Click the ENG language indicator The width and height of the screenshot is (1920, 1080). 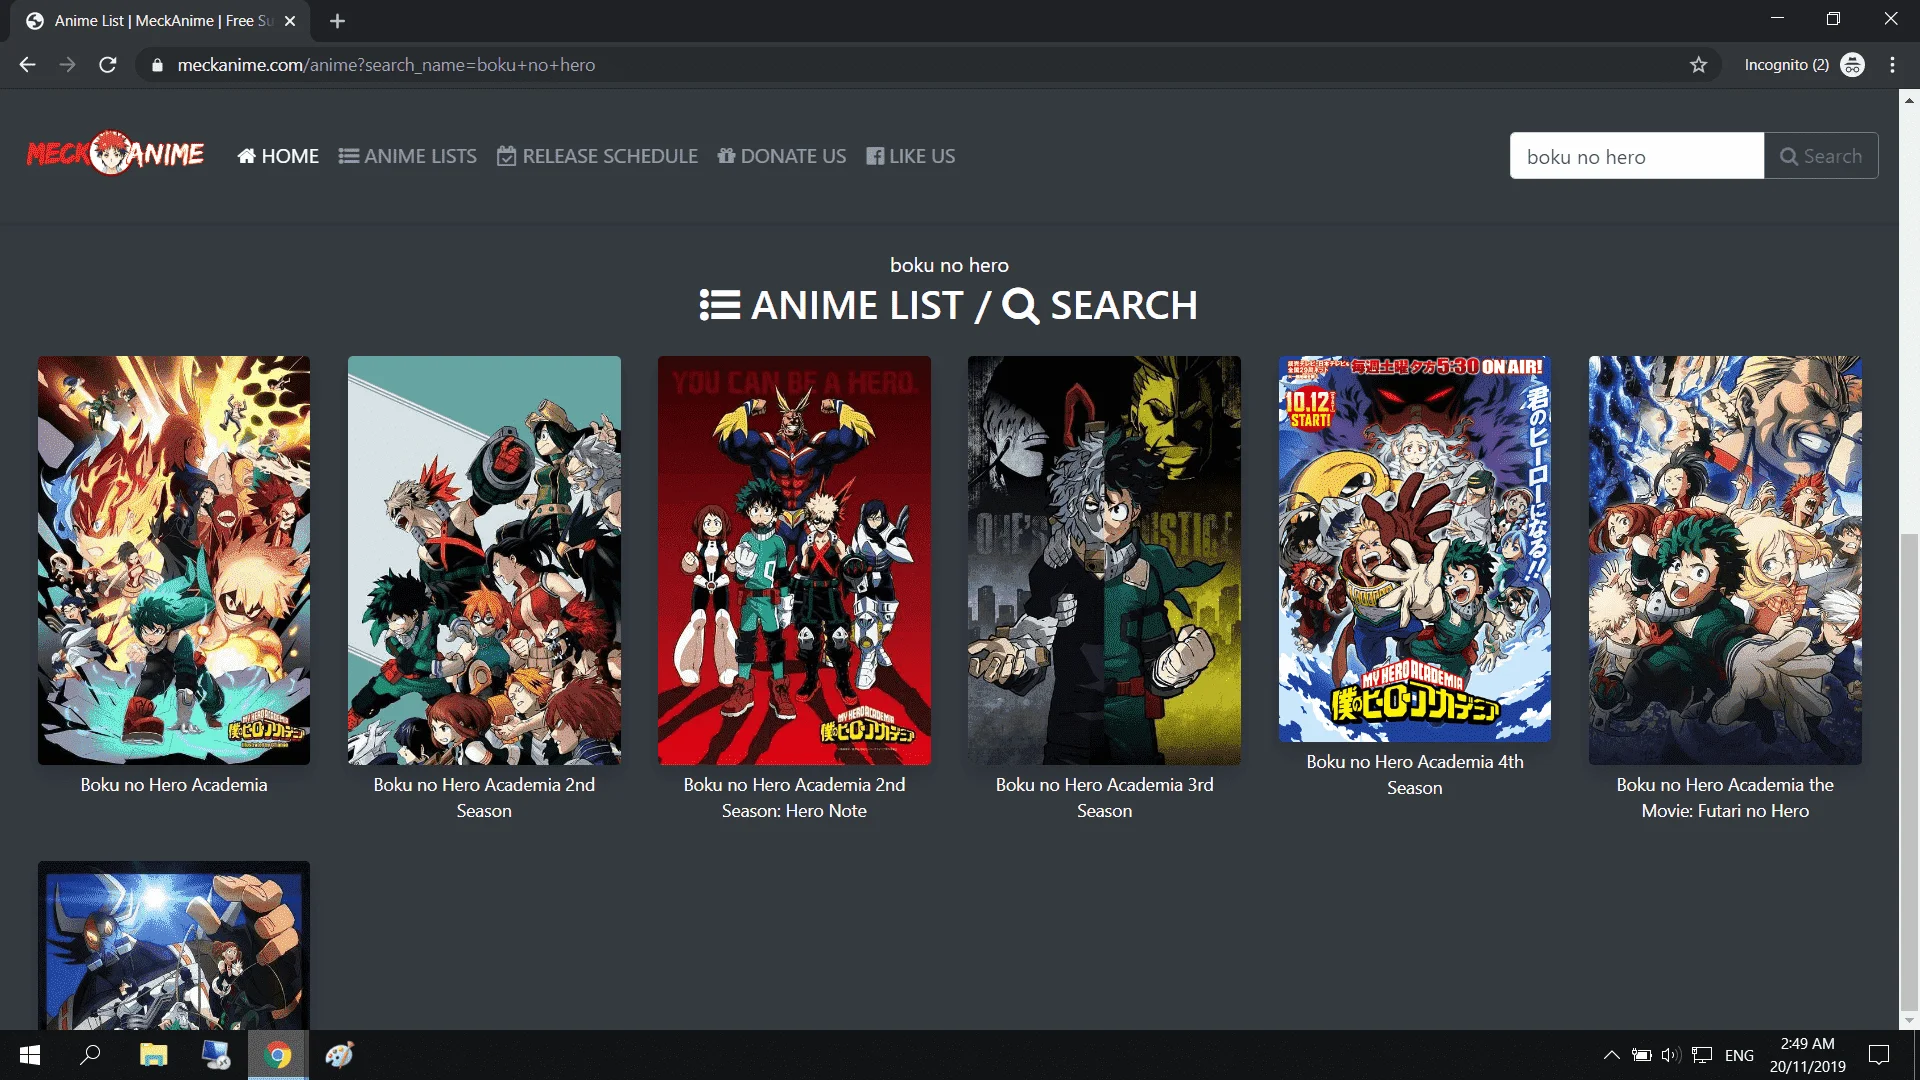(1739, 1055)
